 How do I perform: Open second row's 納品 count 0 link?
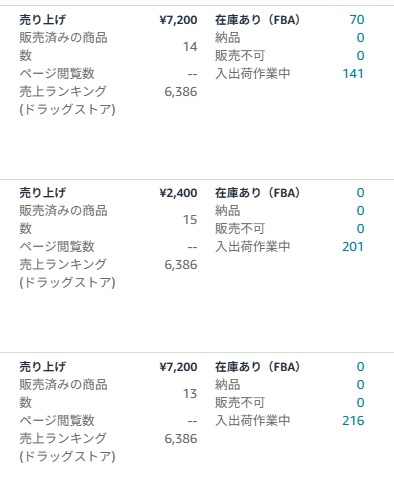[x=360, y=211]
